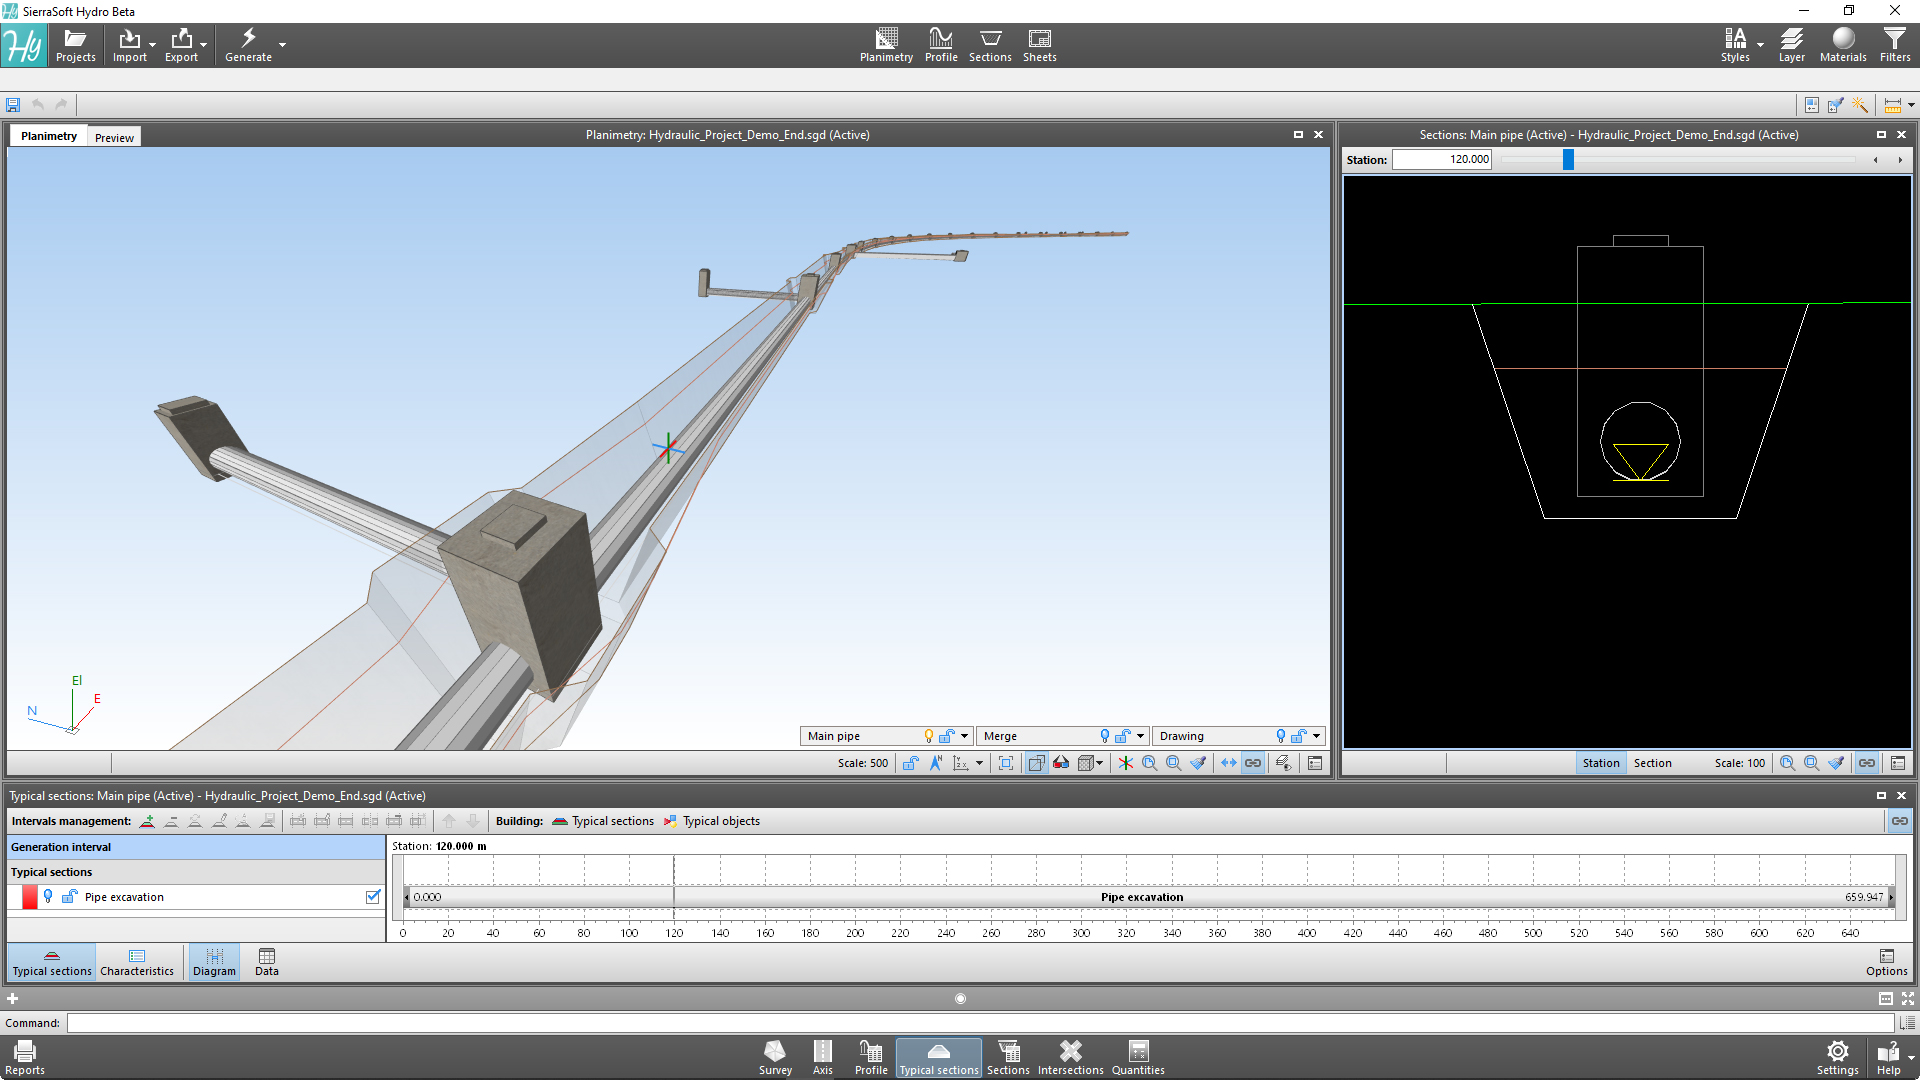Open the Drawing dropdown near the planimetry view
This screenshot has height=1080, width=1920.
pos(1315,736)
